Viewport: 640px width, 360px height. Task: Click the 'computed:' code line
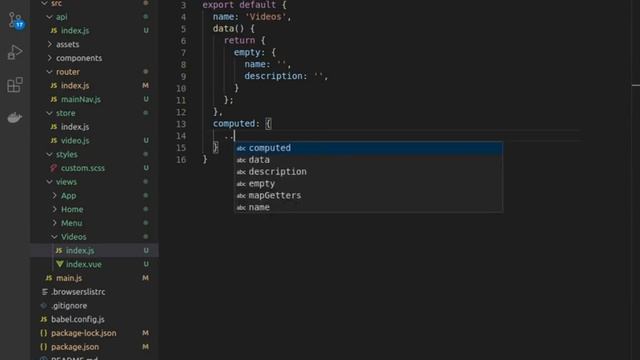click(242, 124)
